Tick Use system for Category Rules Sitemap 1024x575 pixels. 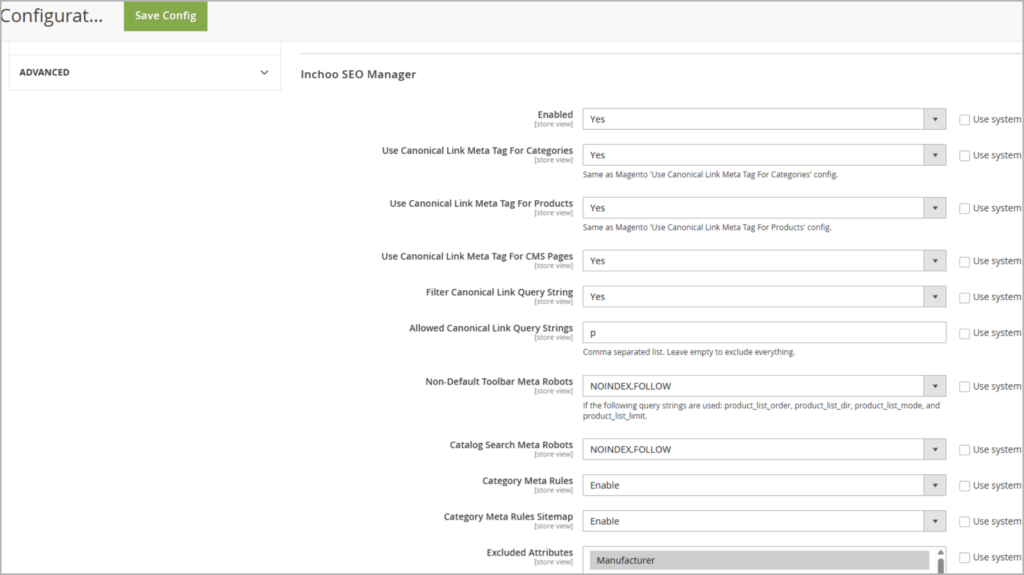pyautogui.click(x=964, y=522)
